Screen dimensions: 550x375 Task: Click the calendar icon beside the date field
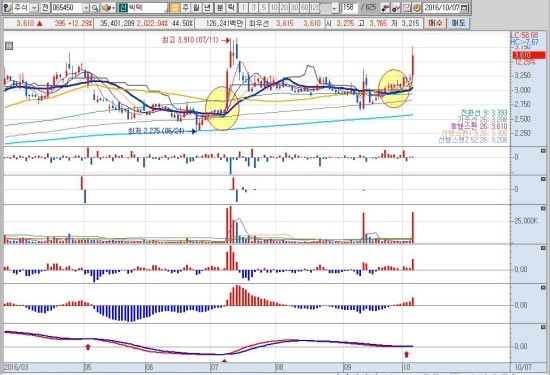[464, 8]
